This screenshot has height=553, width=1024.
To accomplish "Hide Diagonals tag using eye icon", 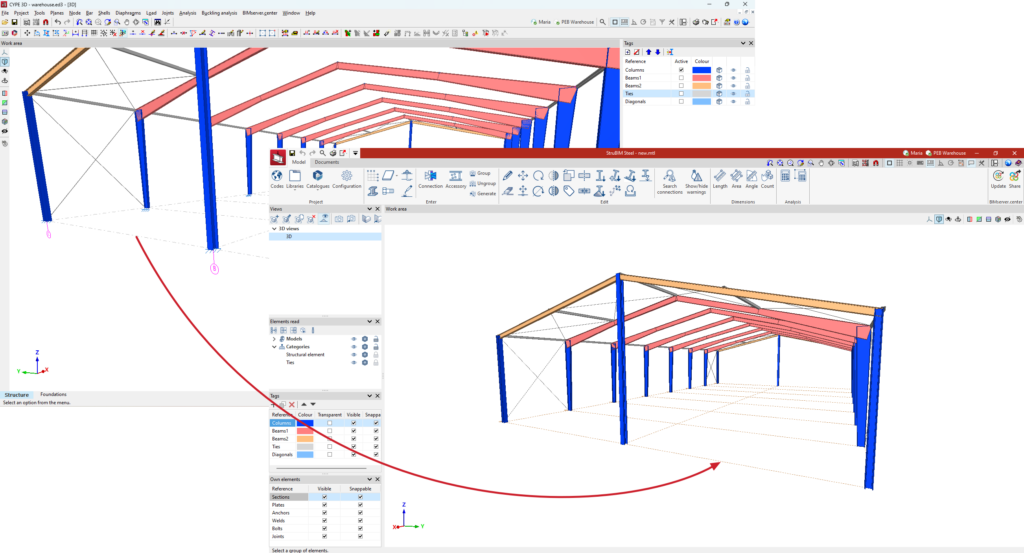I will pos(732,101).
